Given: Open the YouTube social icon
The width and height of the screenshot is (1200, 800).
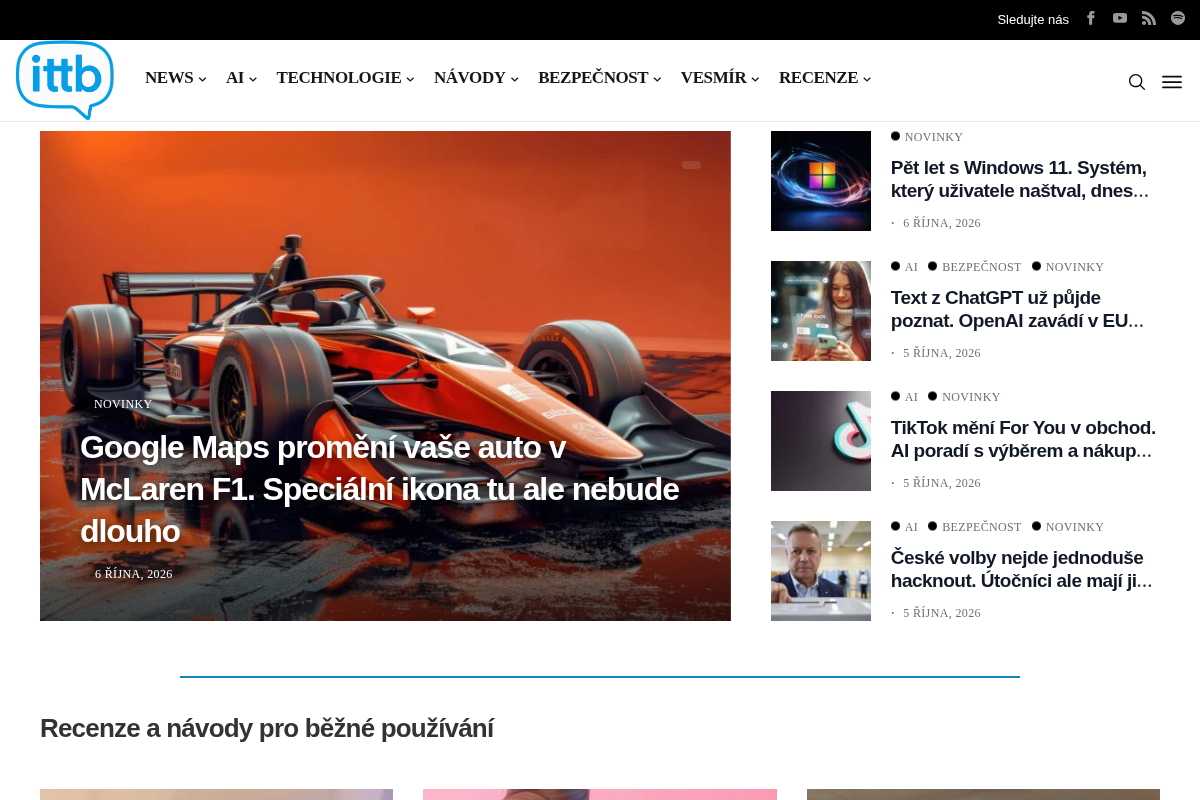Looking at the screenshot, I should tap(1120, 18).
